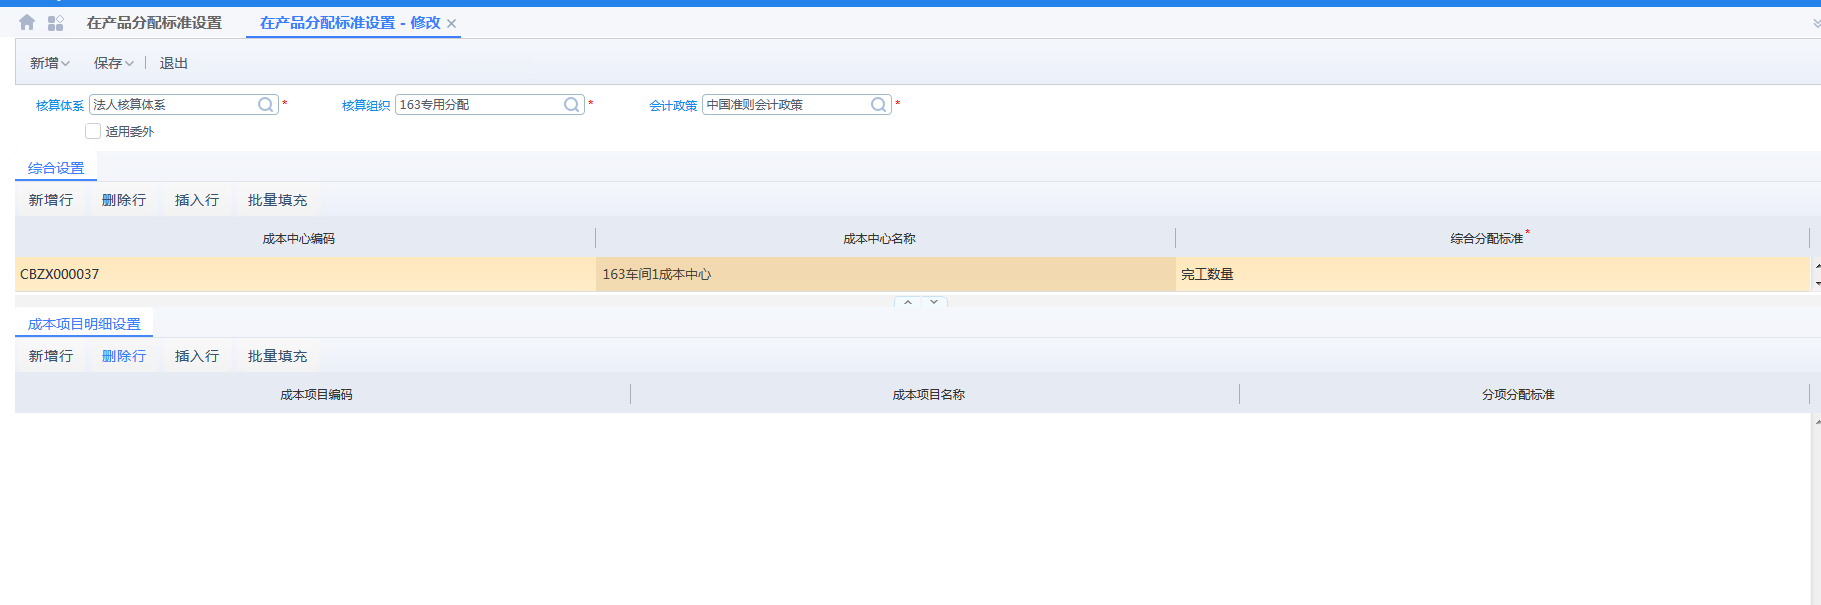Toggle the 适用委外 checkbox
1821x605 pixels.
(93, 131)
